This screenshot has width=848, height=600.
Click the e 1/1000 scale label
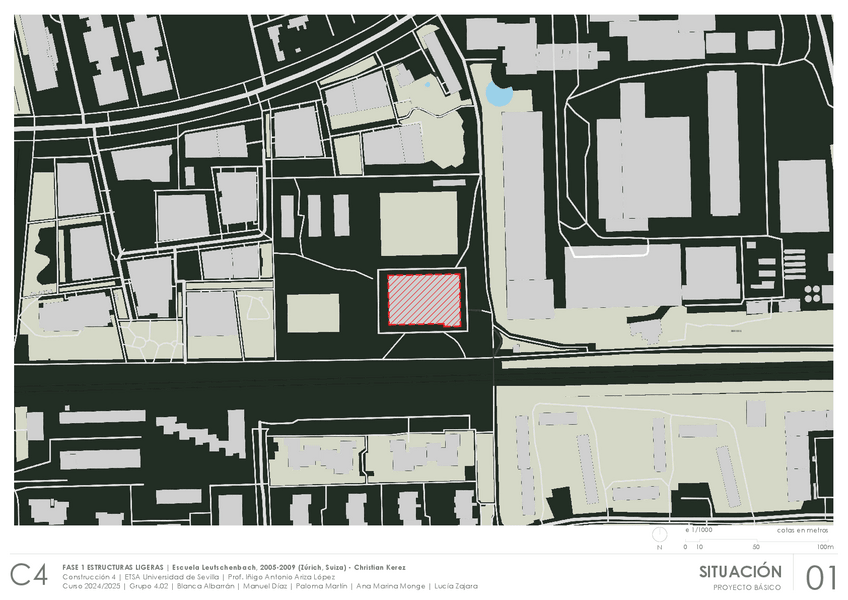[x=699, y=530]
